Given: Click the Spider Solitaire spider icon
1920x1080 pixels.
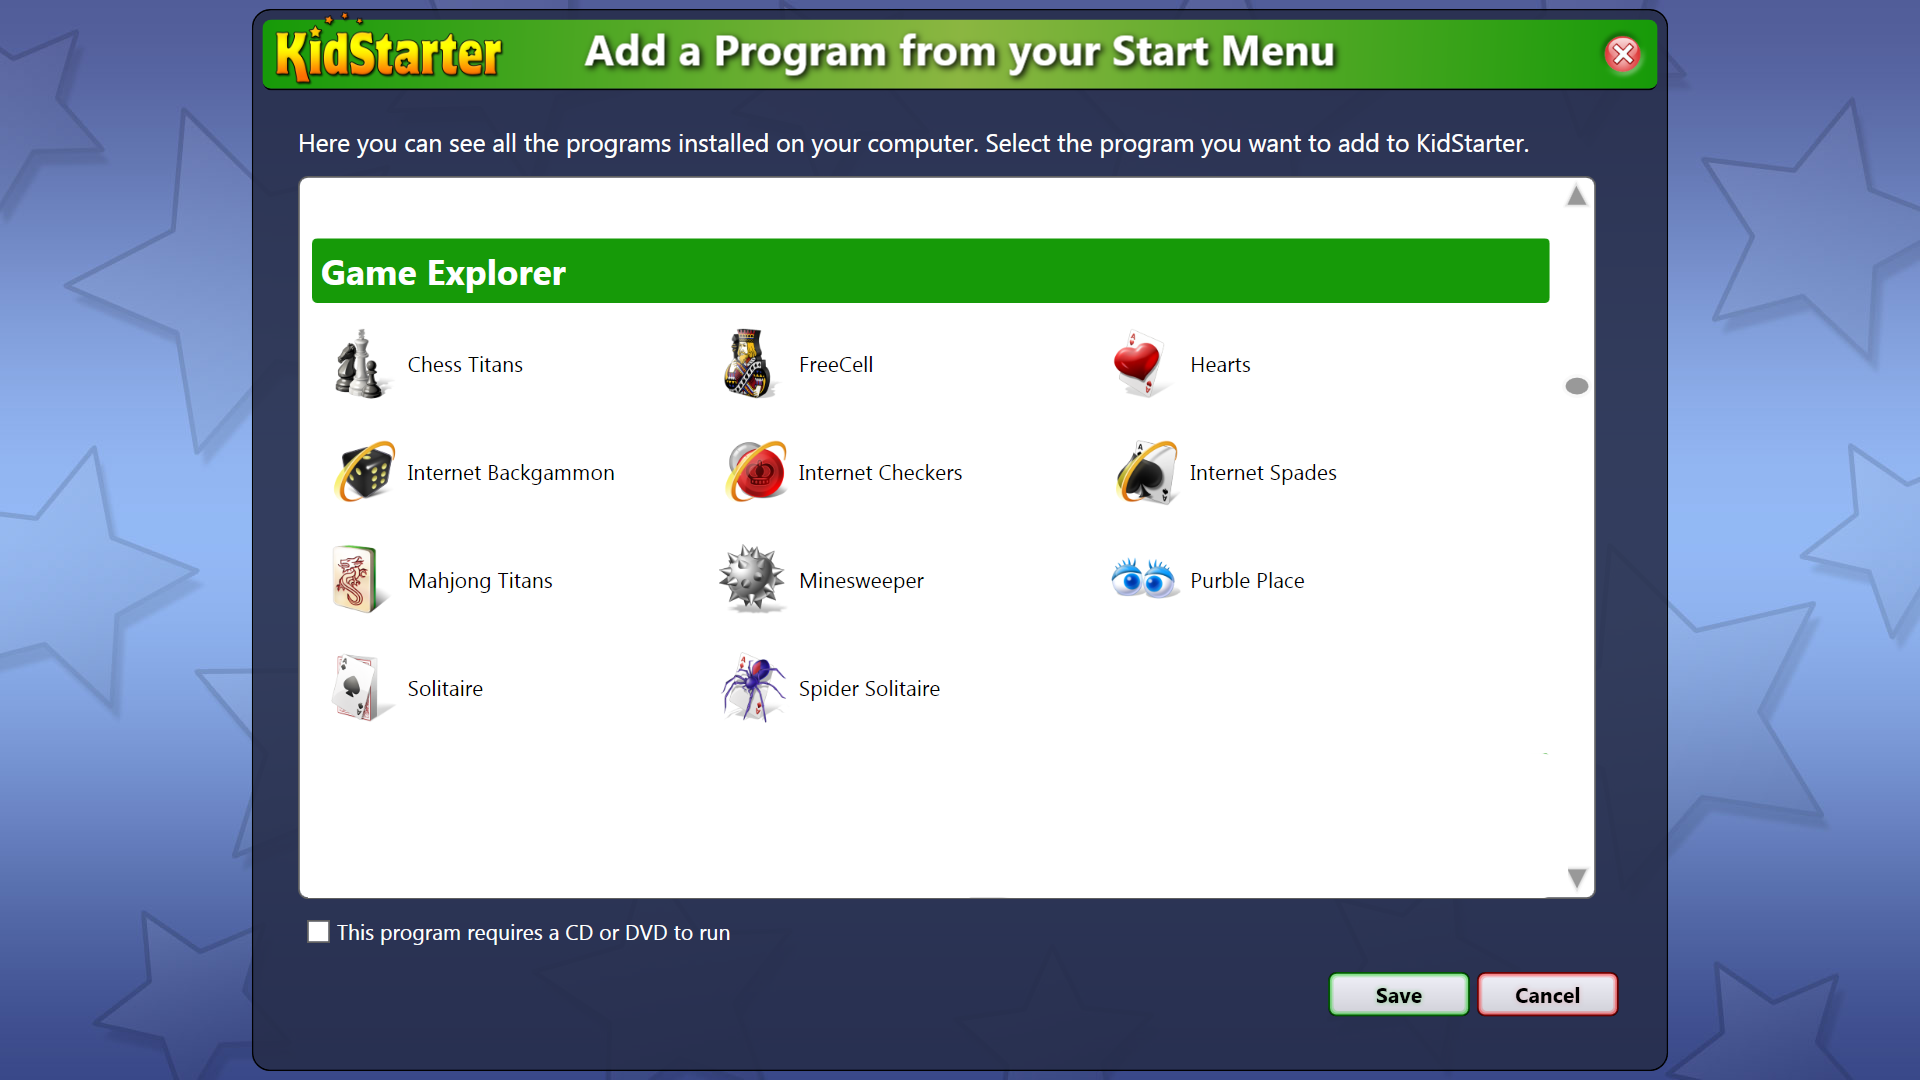Looking at the screenshot, I should point(754,688).
